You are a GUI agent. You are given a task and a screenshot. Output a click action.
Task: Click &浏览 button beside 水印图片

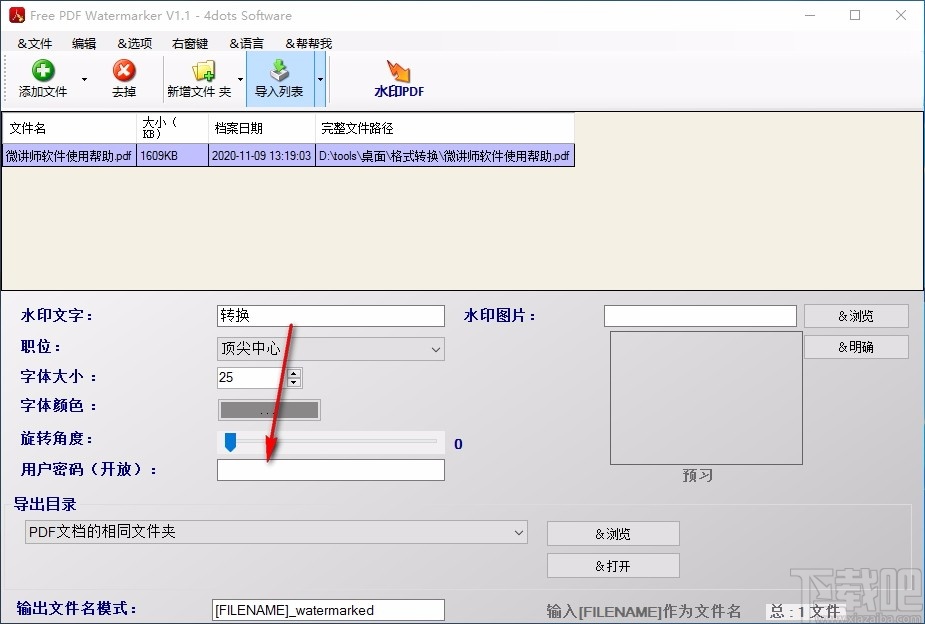(x=856, y=316)
